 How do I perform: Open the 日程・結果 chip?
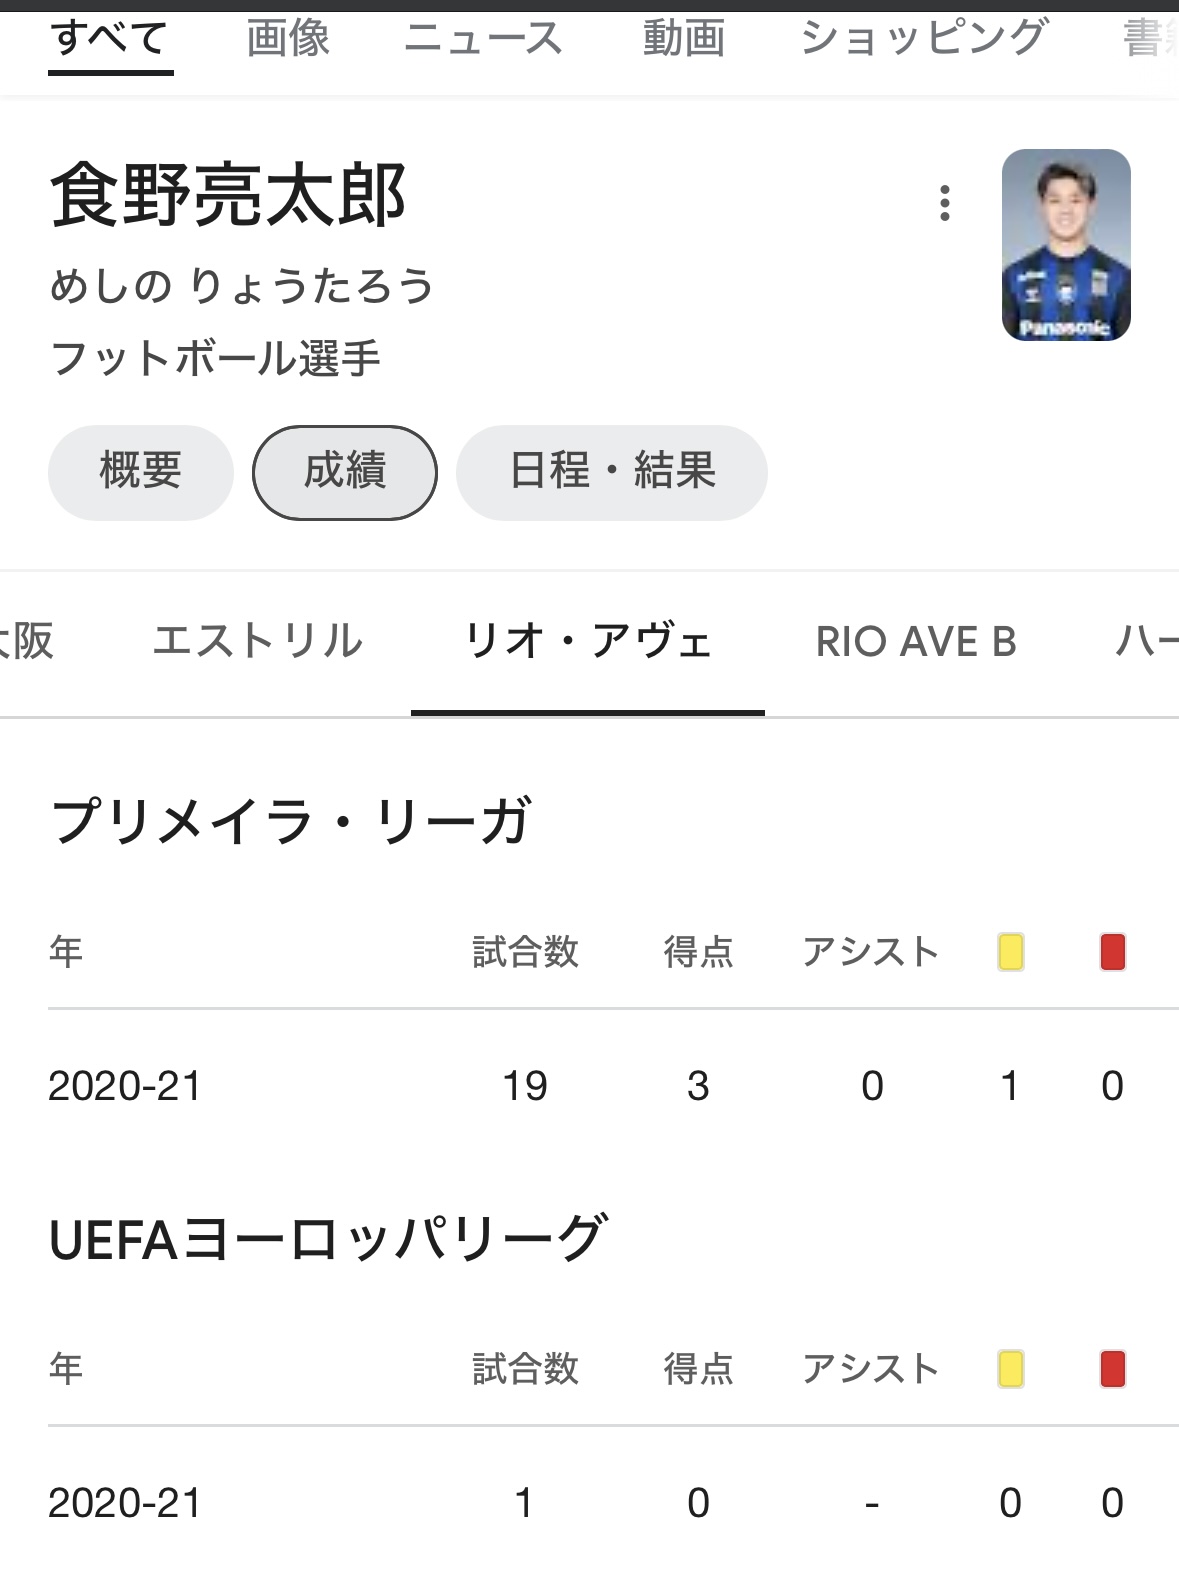612,472
